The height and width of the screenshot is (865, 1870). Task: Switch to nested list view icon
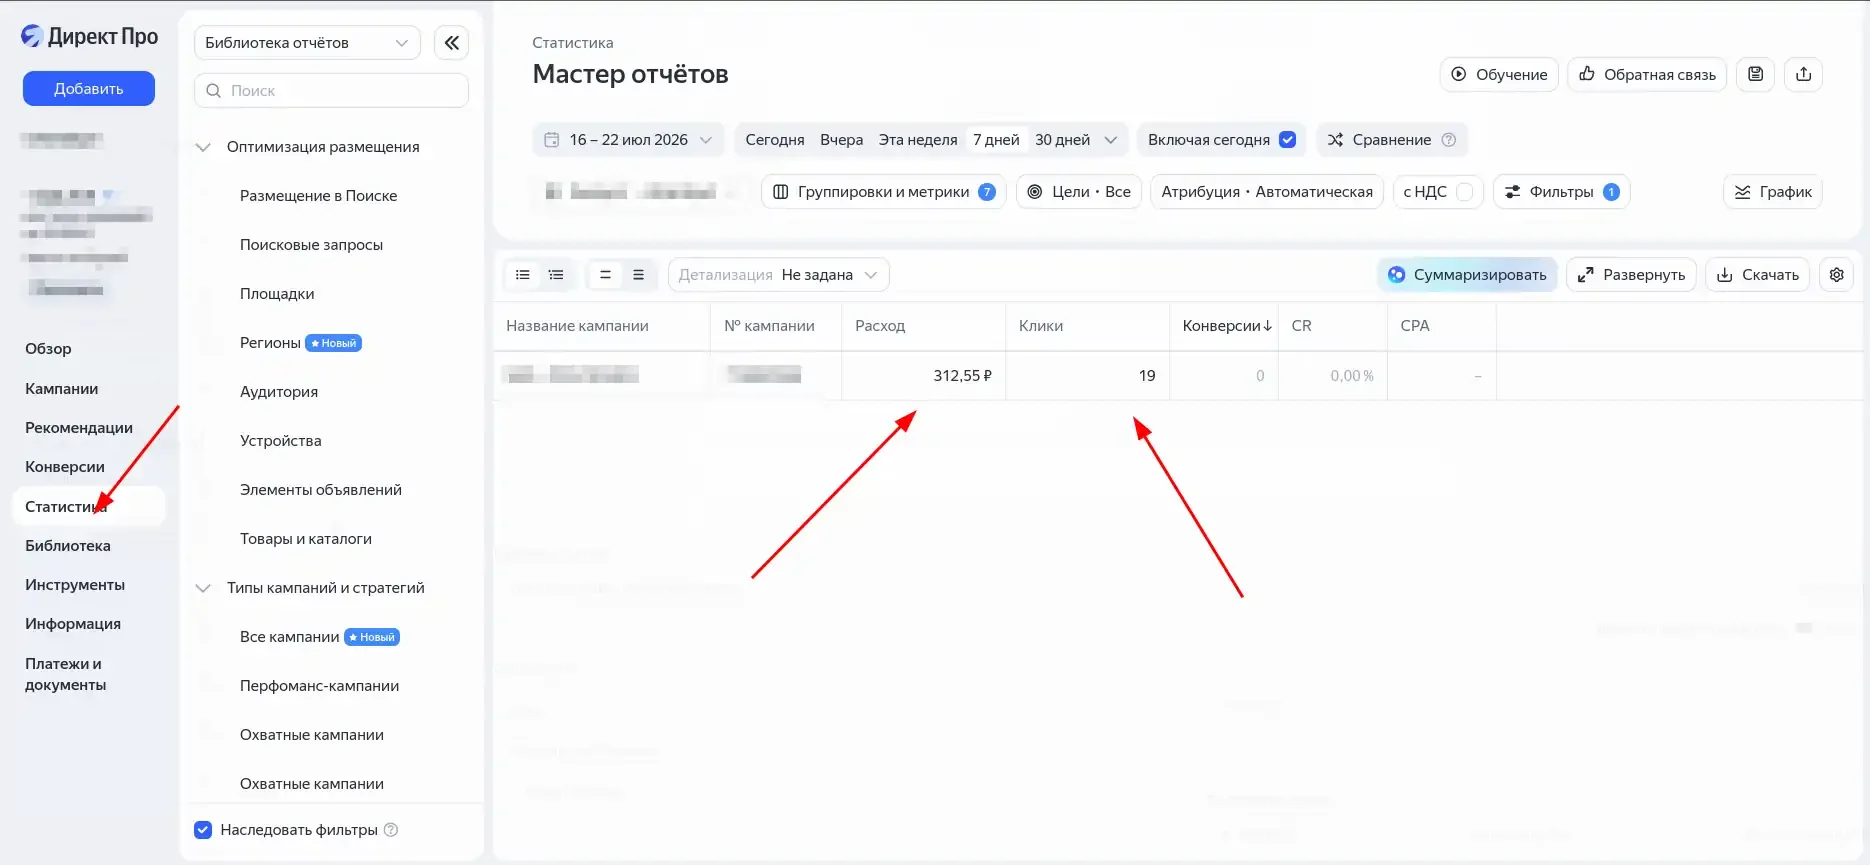click(557, 275)
